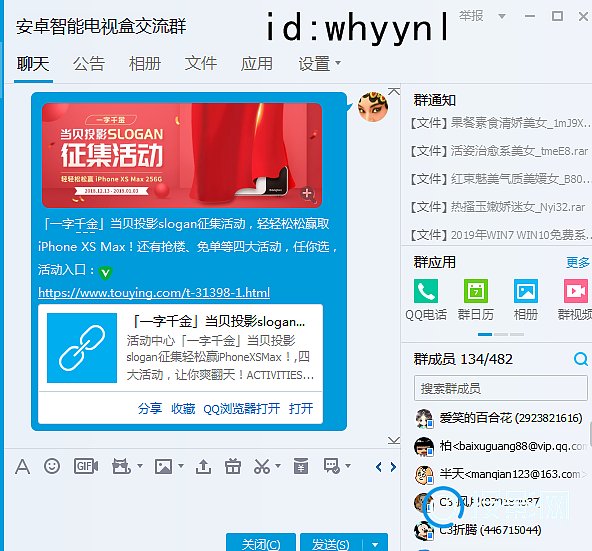Click avatar of C3折腾
The height and width of the screenshot is (551, 592).
pyautogui.click(x=424, y=530)
